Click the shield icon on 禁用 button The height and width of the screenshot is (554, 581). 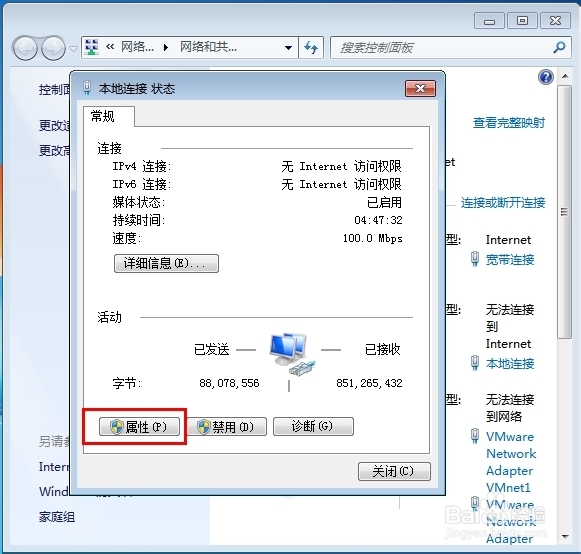click(204, 427)
